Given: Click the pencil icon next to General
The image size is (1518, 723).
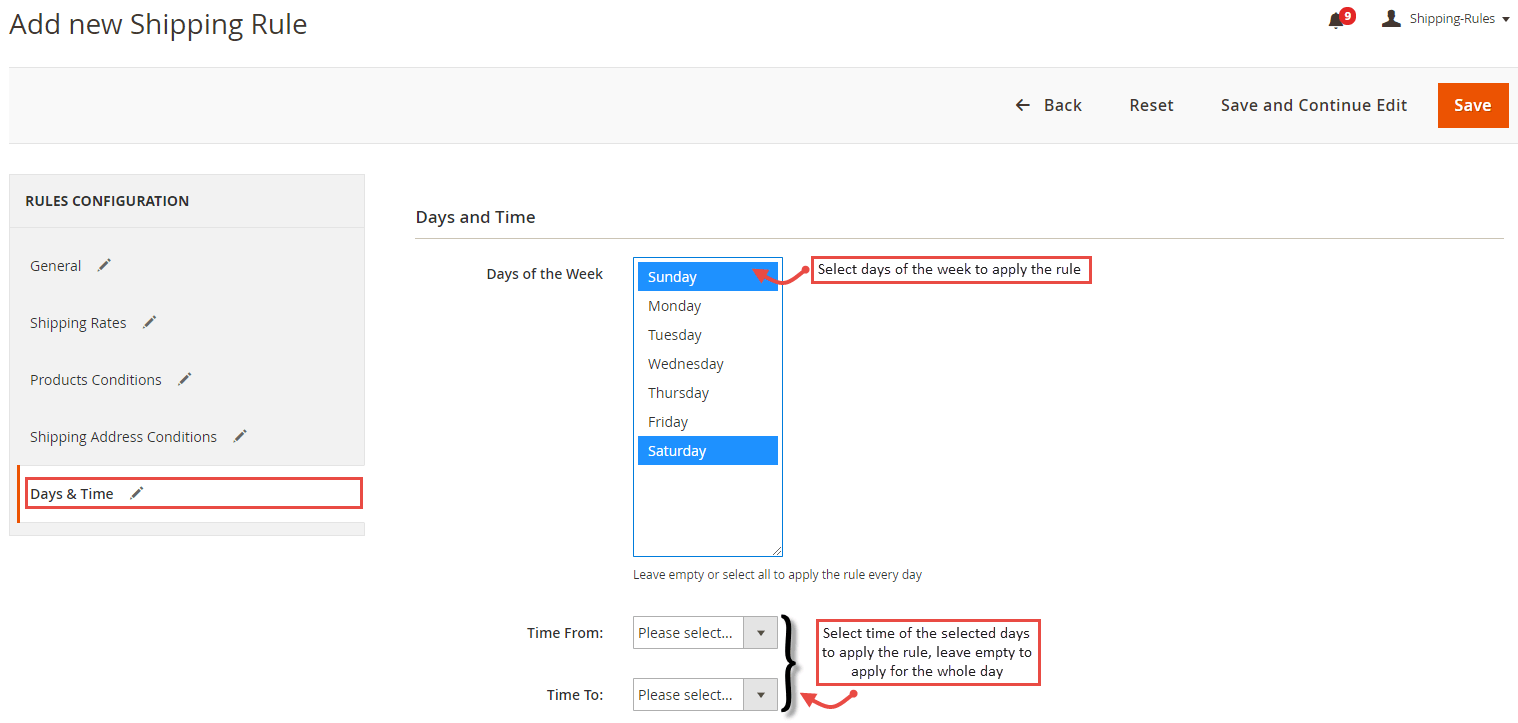Looking at the screenshot, I should point(104,265).
